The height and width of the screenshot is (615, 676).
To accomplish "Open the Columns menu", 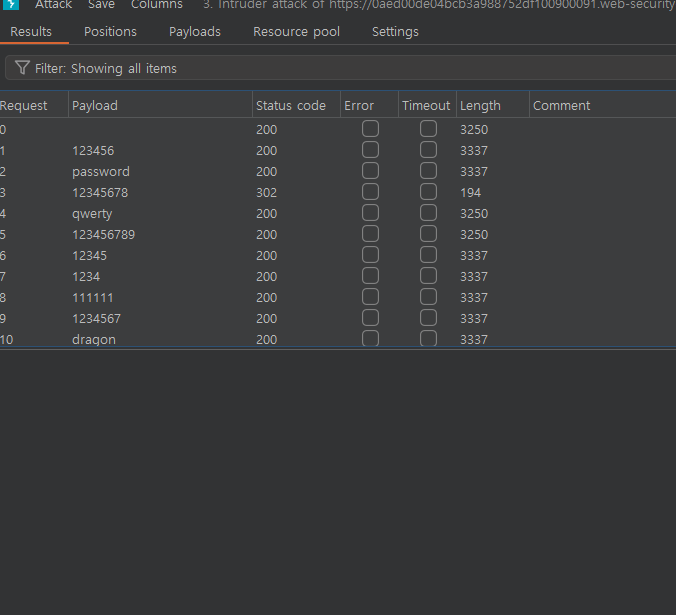I will tap(157, 5).
